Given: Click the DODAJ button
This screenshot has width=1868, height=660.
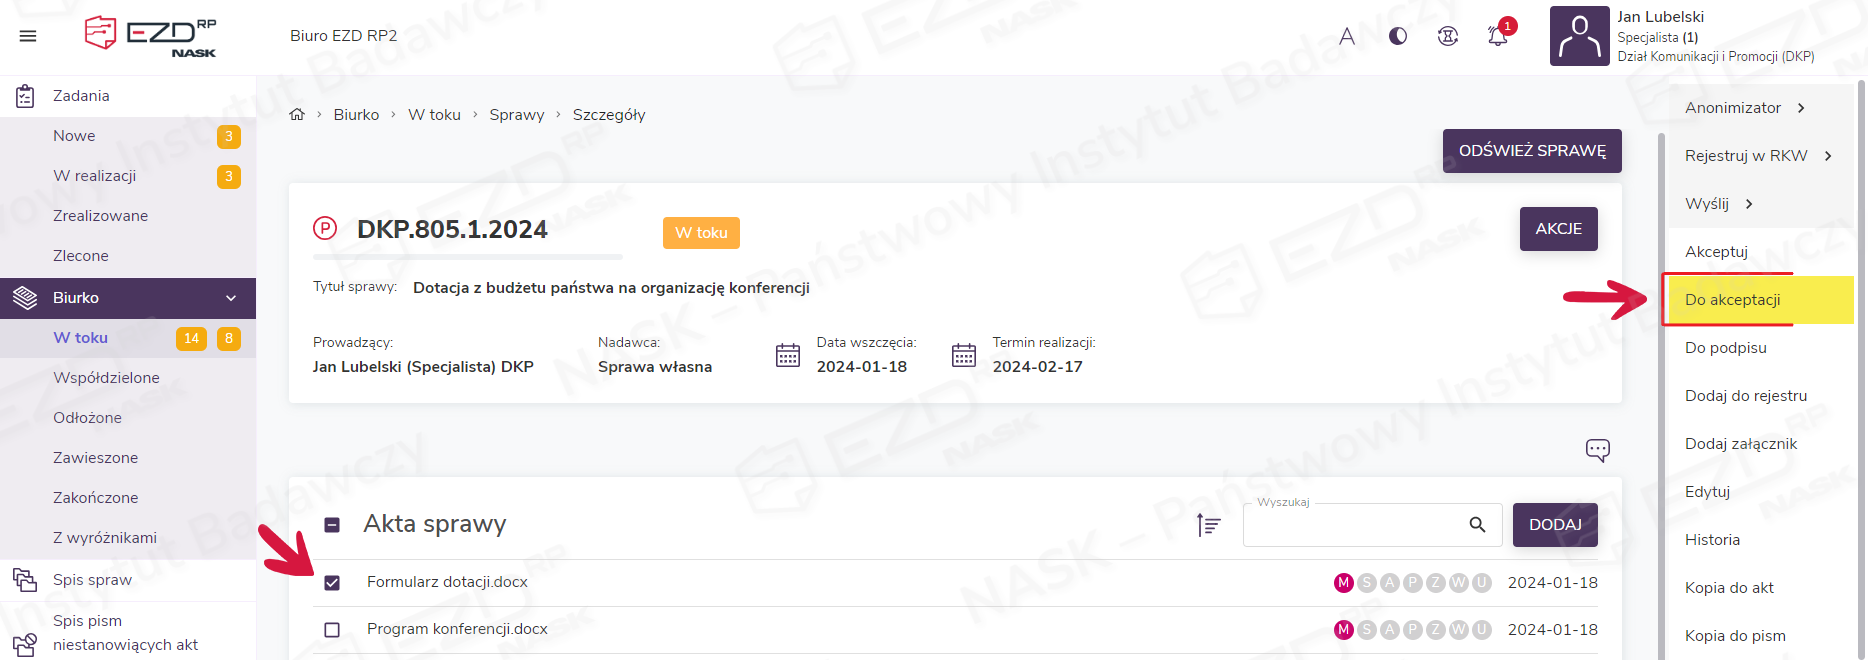Looking at the screenshot, I should pyautogui.click(x=1554, y=525).
